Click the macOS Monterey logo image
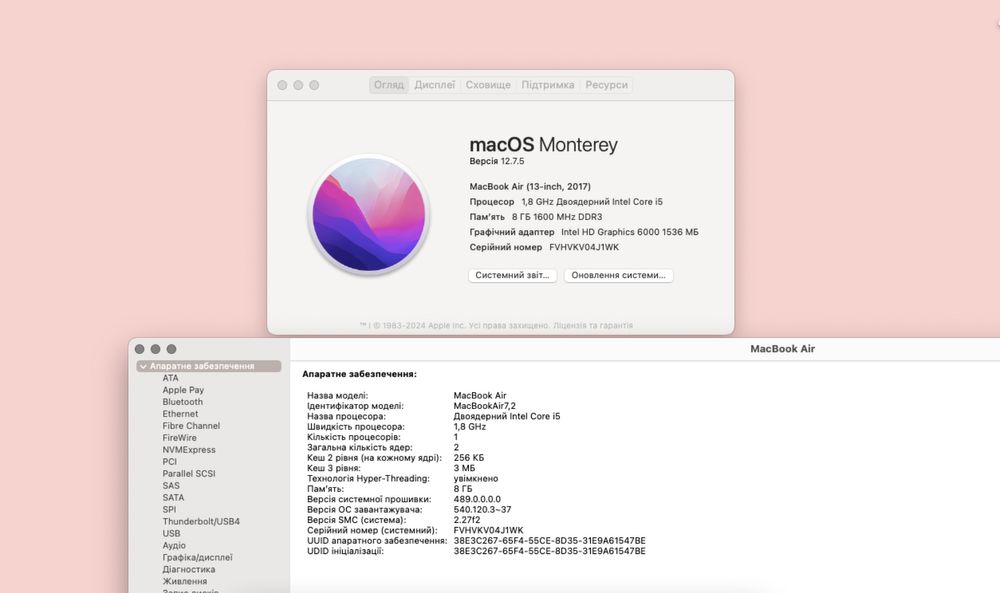This screenshot has width=1000, height=593. 369,215
